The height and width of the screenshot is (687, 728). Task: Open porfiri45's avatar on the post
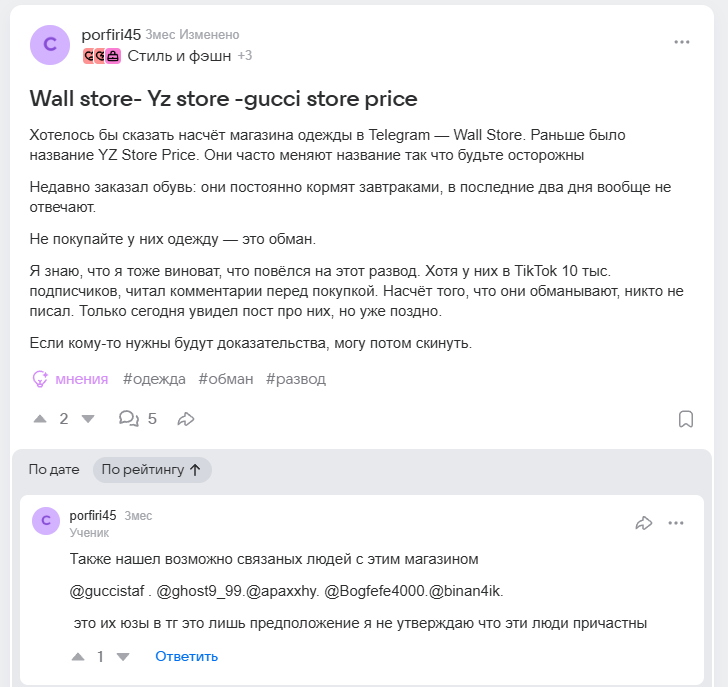pyautogui.click(x=50, y=45)
